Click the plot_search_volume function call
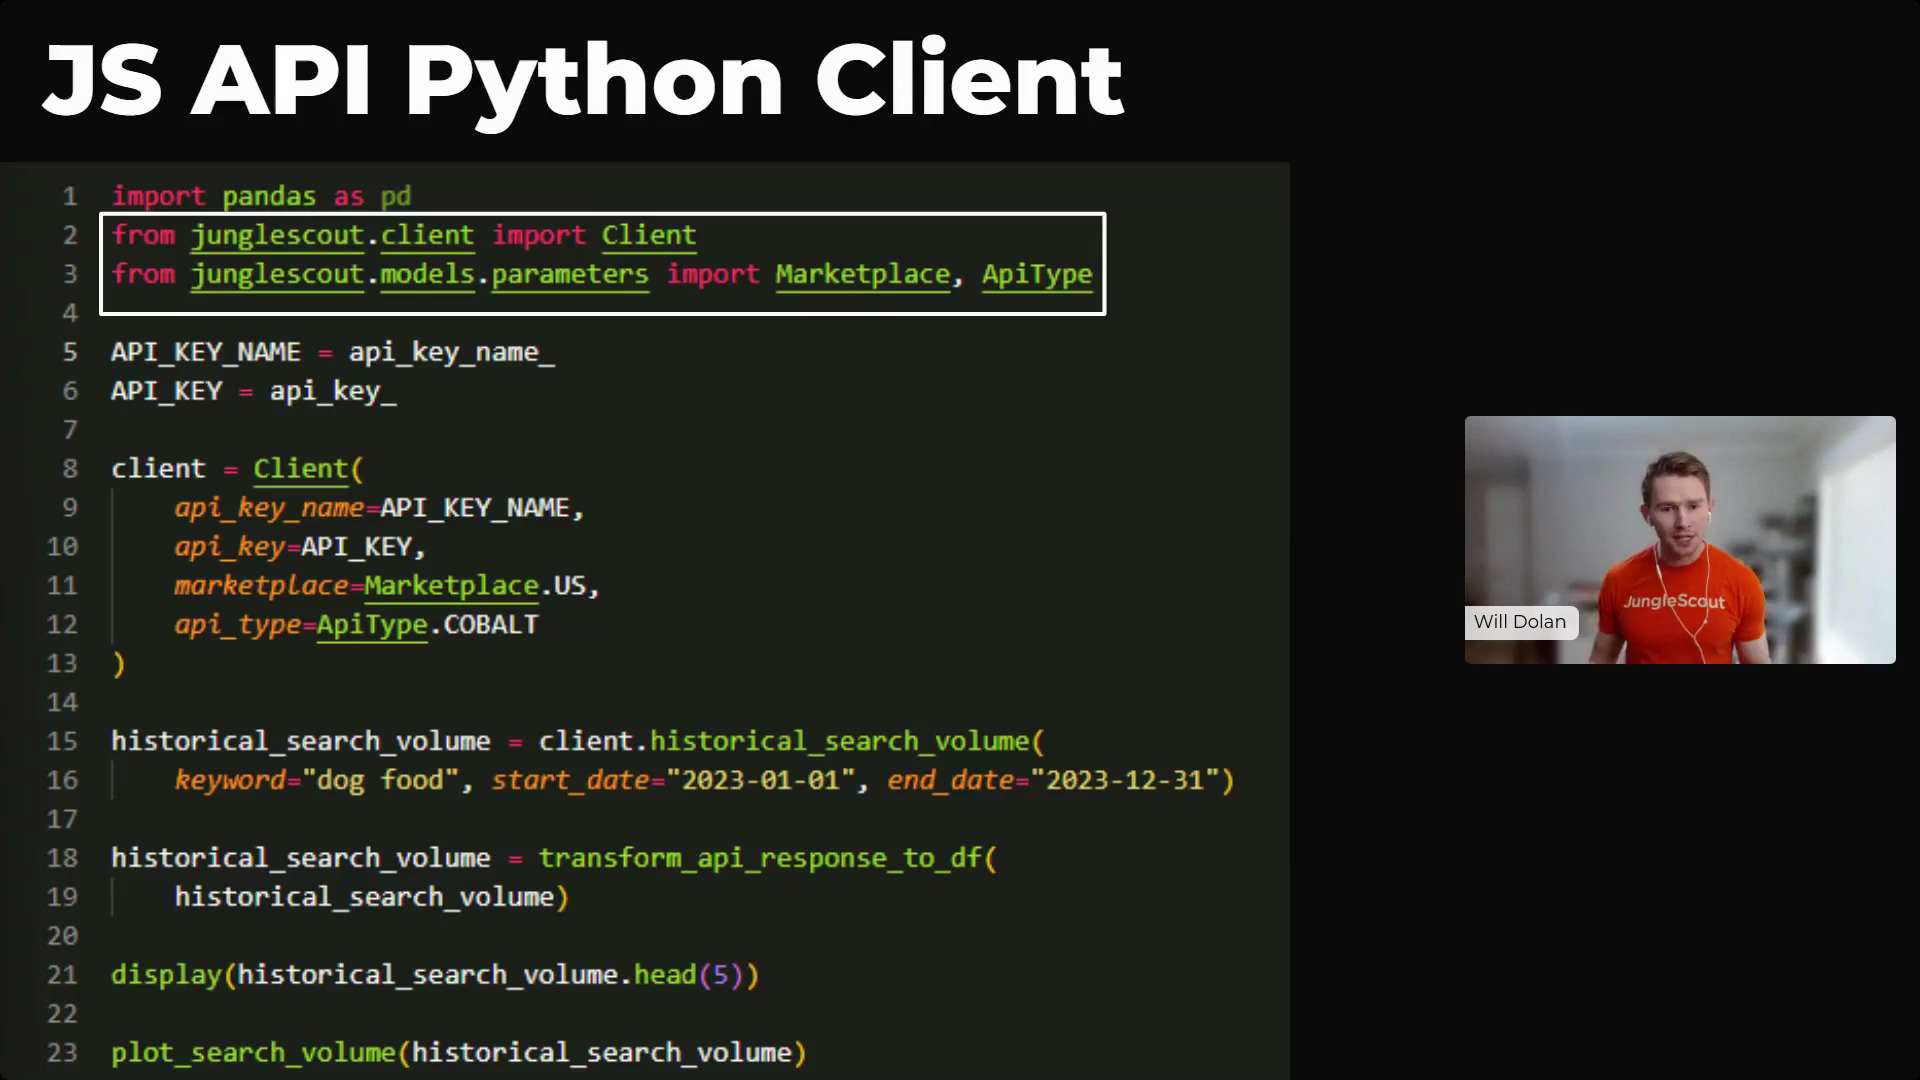 (x=255, y=1052)
